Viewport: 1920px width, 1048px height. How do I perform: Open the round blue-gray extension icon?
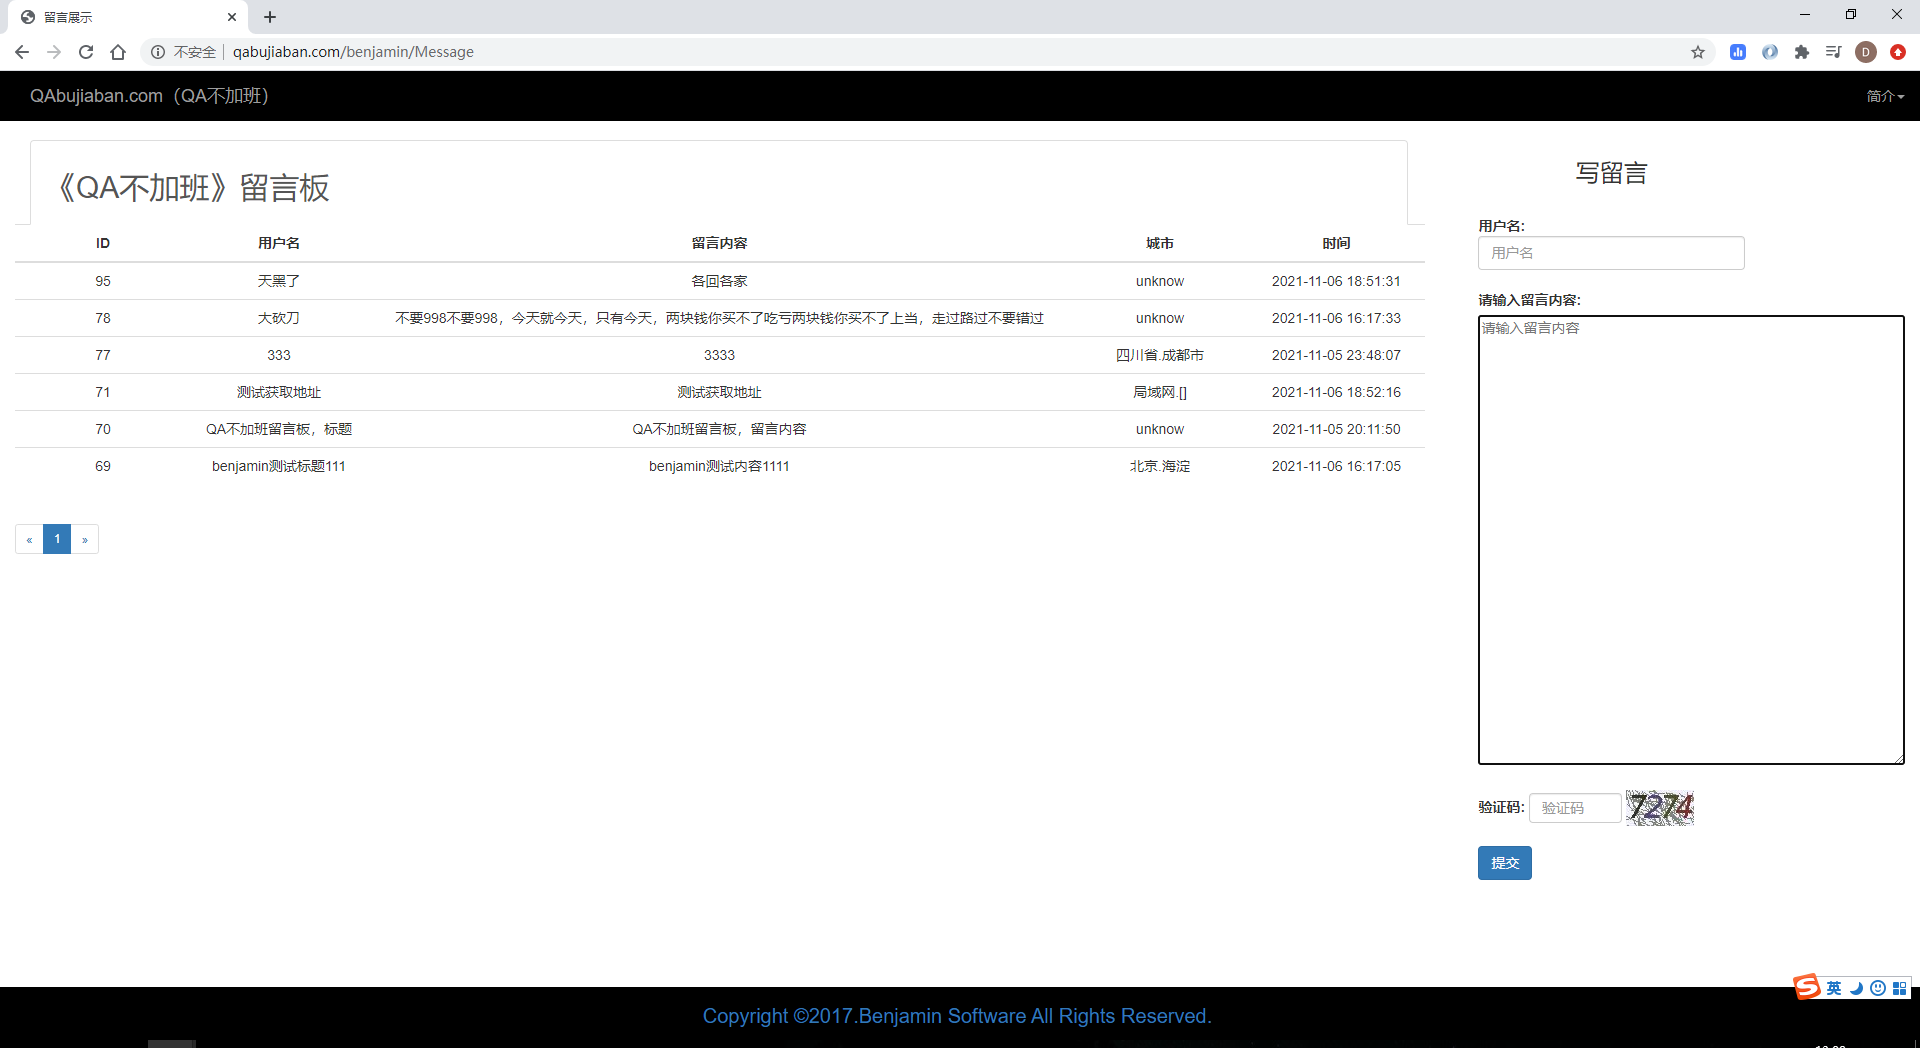[1770, 52]
